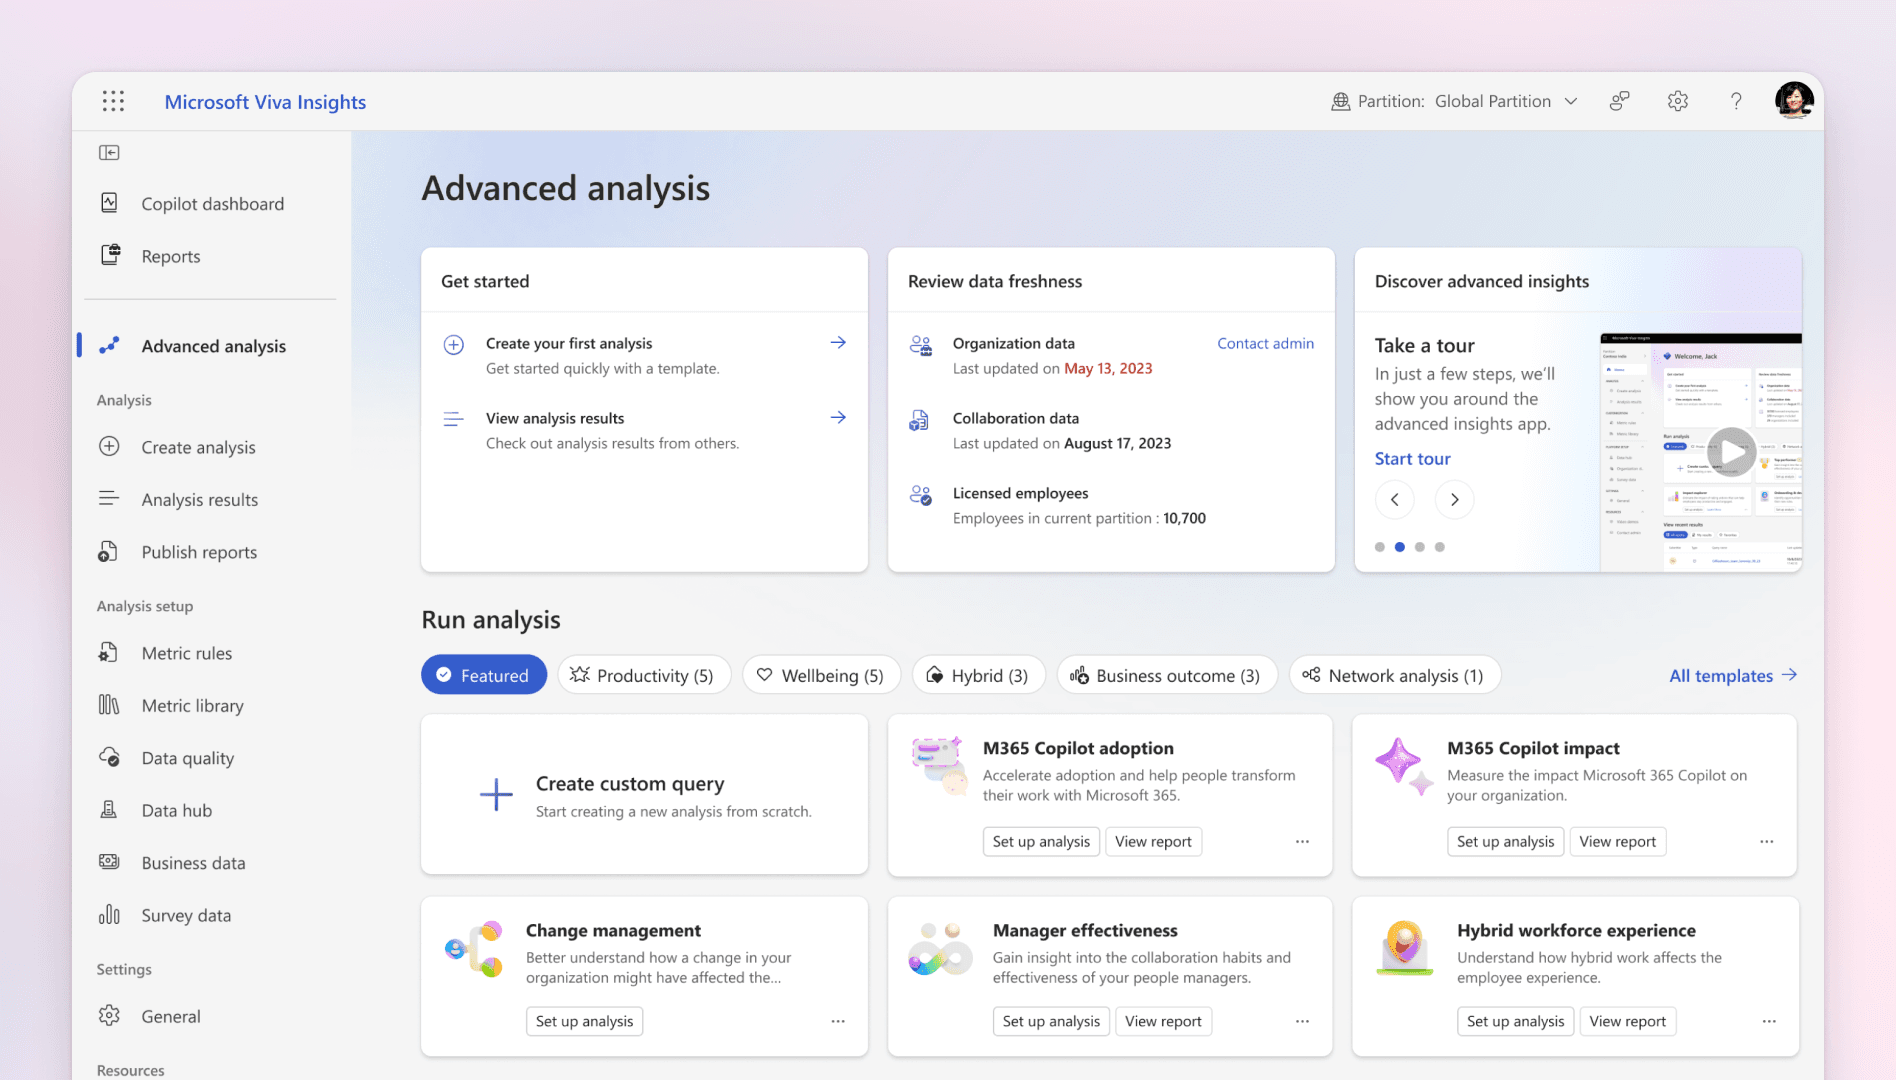View report for Hybrid workforce experience
The width and height of the screenshot is (1896, 1080).
coord(1627,1021)
